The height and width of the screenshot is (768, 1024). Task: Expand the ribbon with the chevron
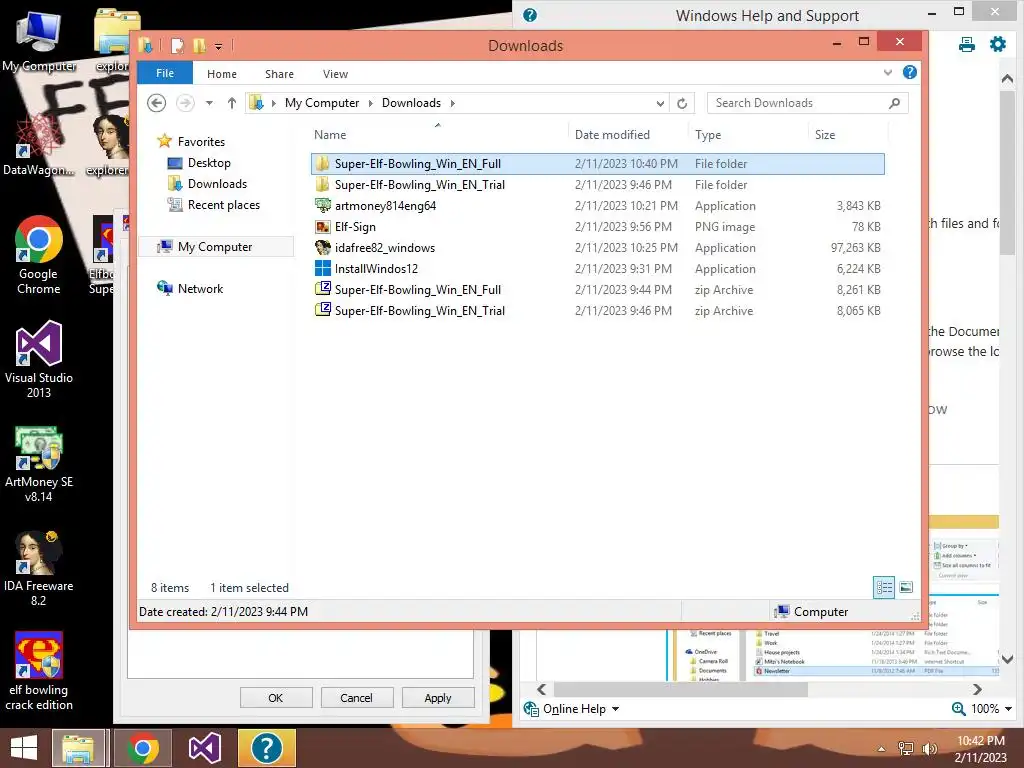pyautogui.click(x=888, y=72)
